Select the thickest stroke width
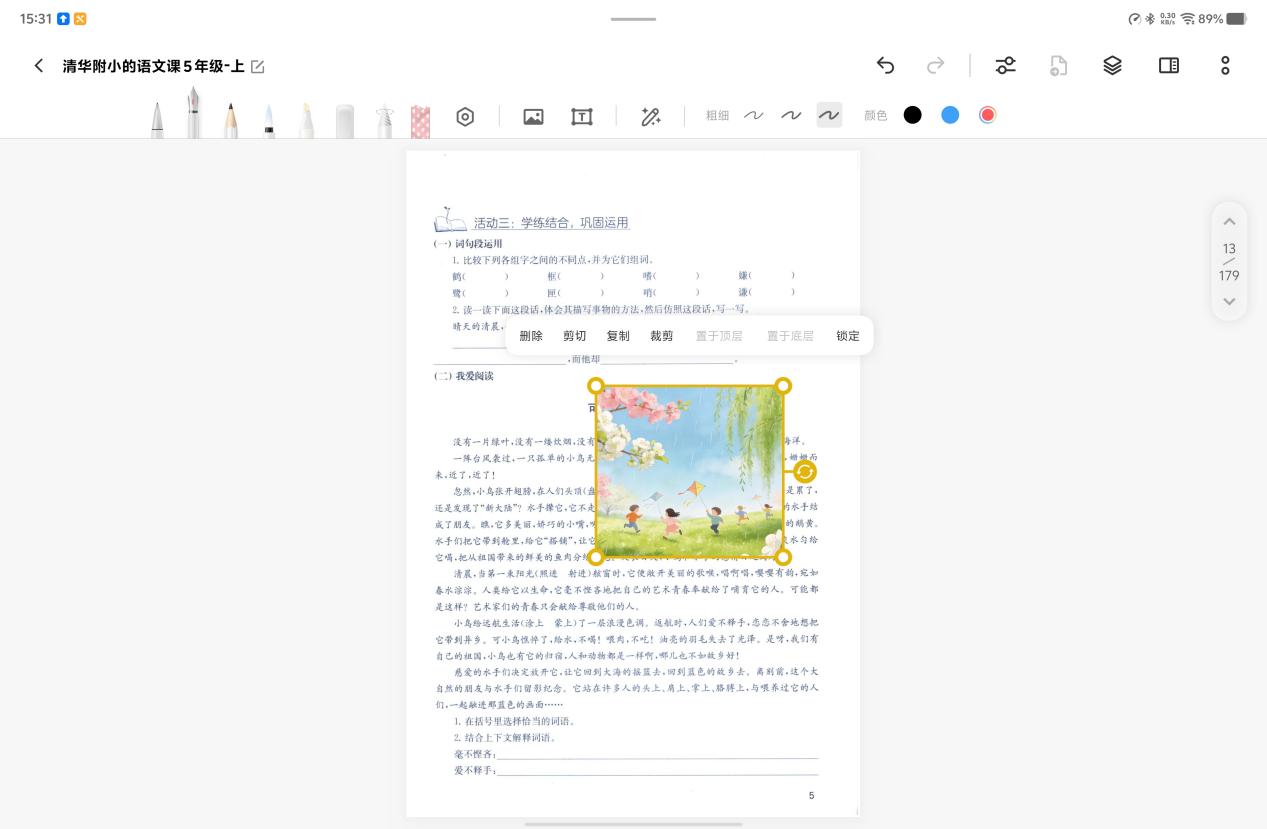 (x=829, y=116)
